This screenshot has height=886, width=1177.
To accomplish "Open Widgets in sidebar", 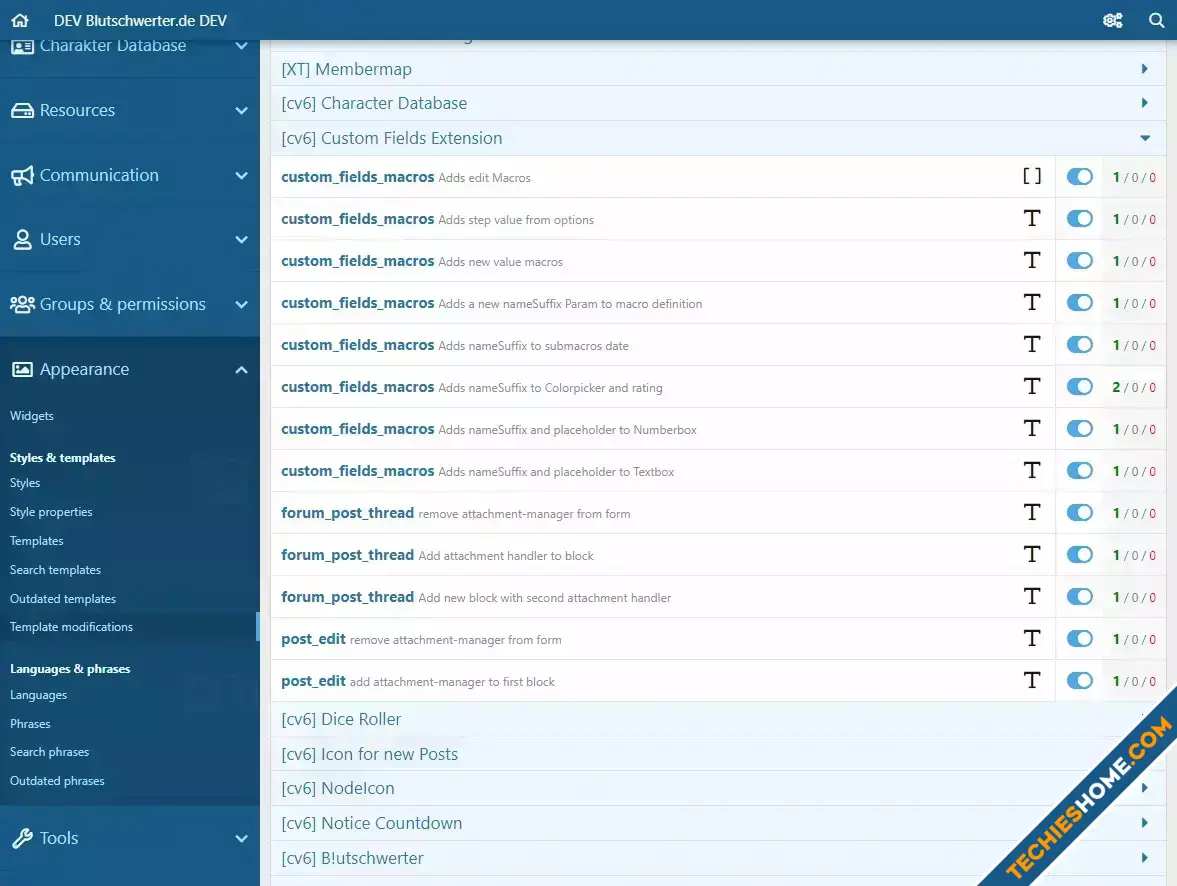I will (32, 416).
